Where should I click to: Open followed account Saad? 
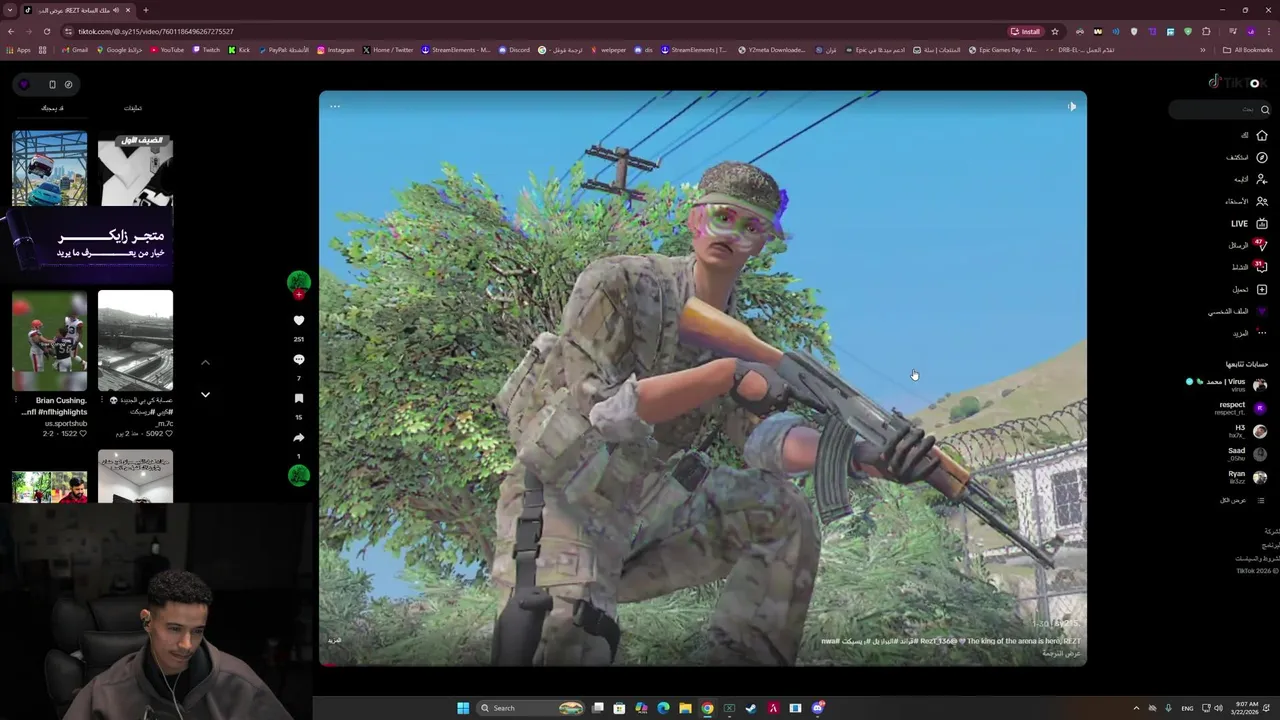tap(1247, 454)
